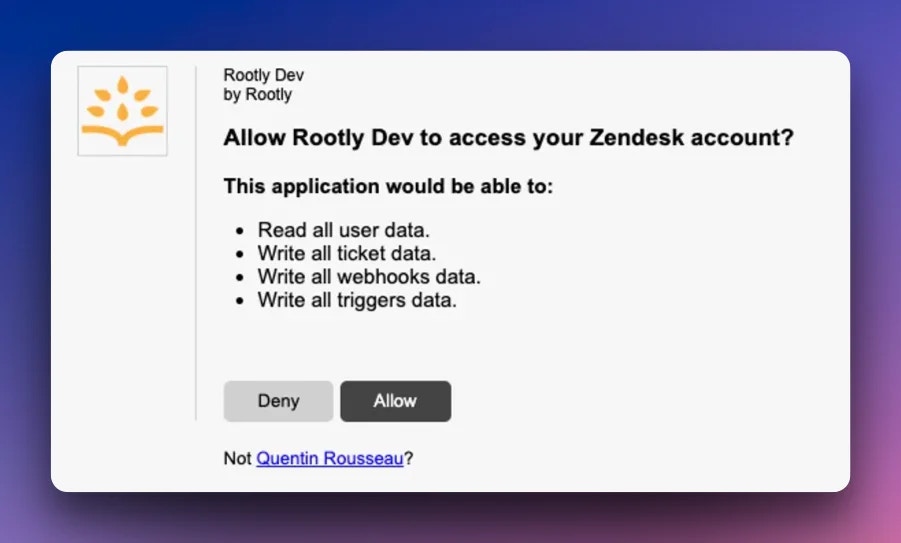Click the vertical divider beside the logo
Image resolution: width=901 pixels, height=543 pixels.
(x=196, y=243)
